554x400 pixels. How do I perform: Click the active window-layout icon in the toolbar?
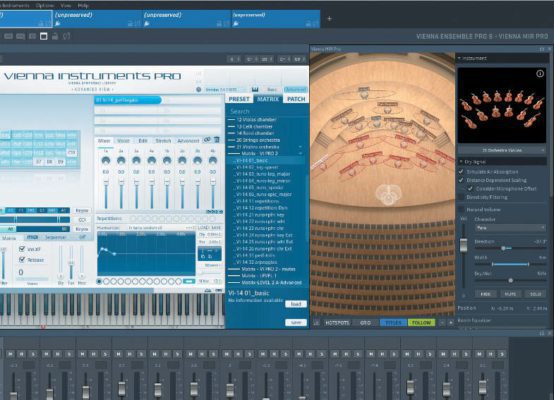pos(44,36)
